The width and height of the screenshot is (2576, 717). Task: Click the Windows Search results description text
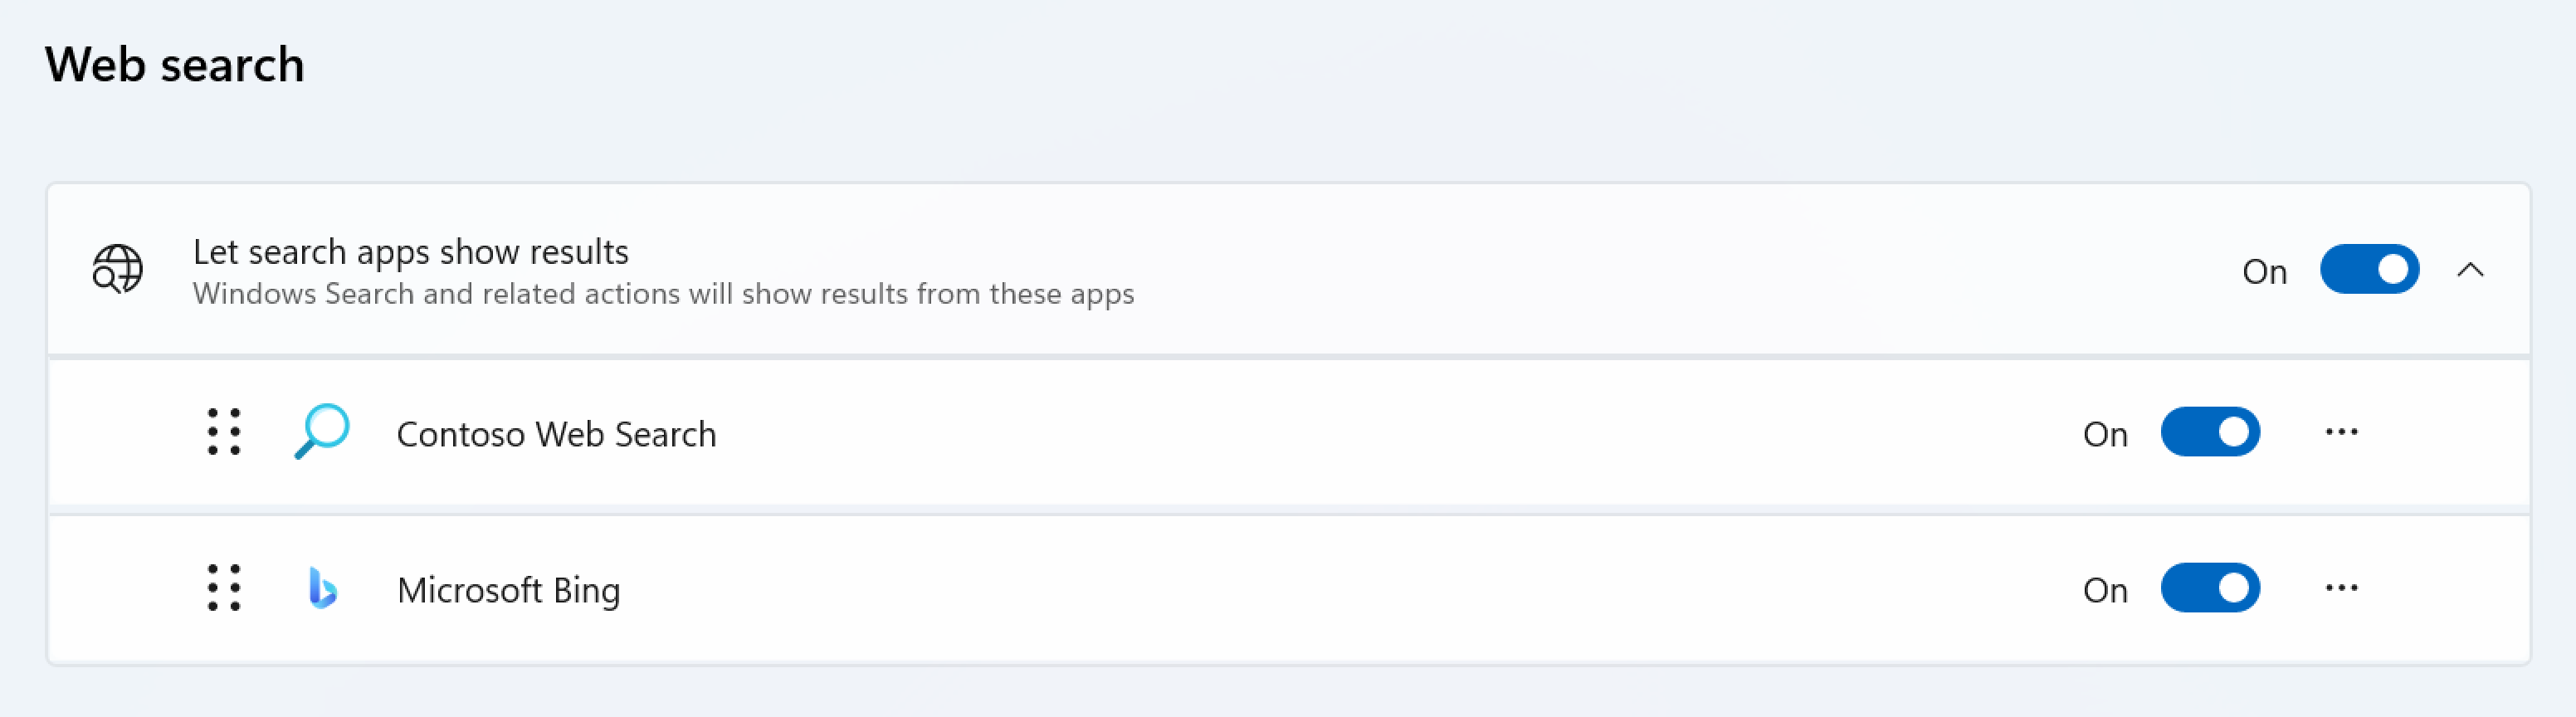click(x=663, y=294)
